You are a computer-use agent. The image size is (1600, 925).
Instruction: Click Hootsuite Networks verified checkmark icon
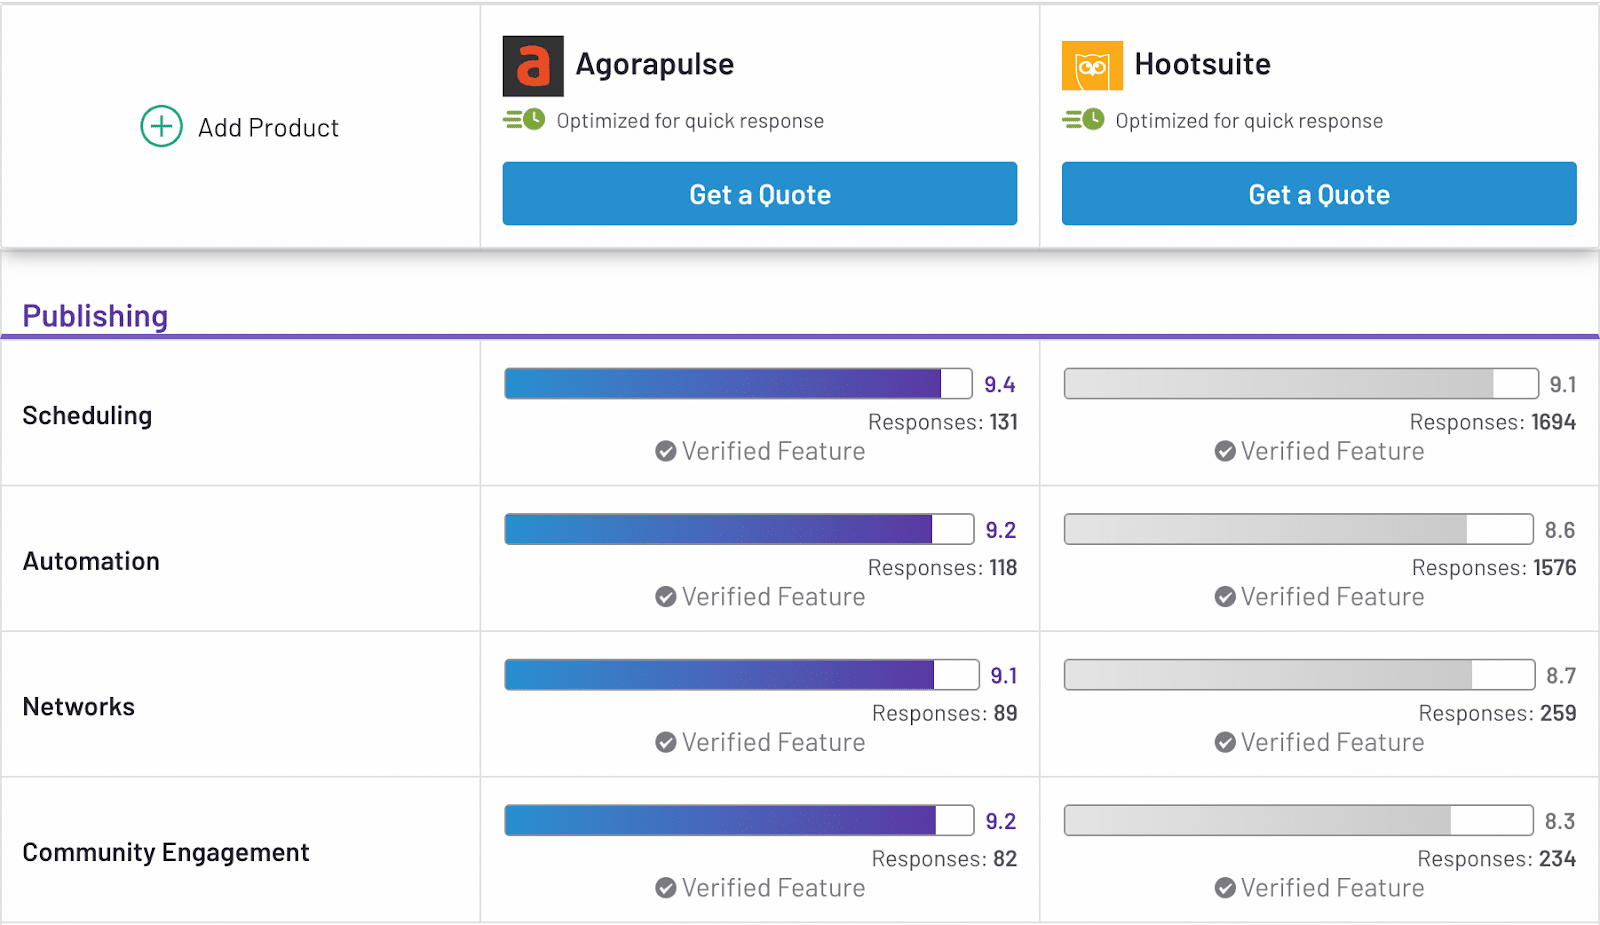click(x=1225, y=742)
